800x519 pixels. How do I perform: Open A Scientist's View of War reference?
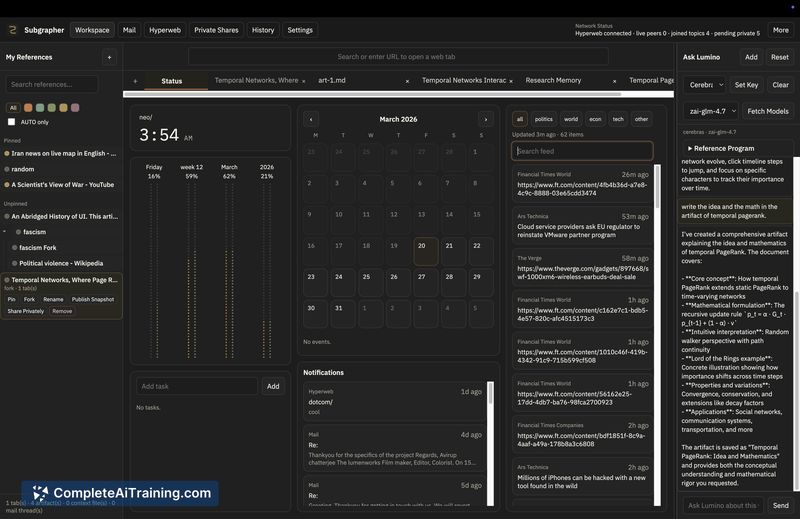tap(63, 185)
